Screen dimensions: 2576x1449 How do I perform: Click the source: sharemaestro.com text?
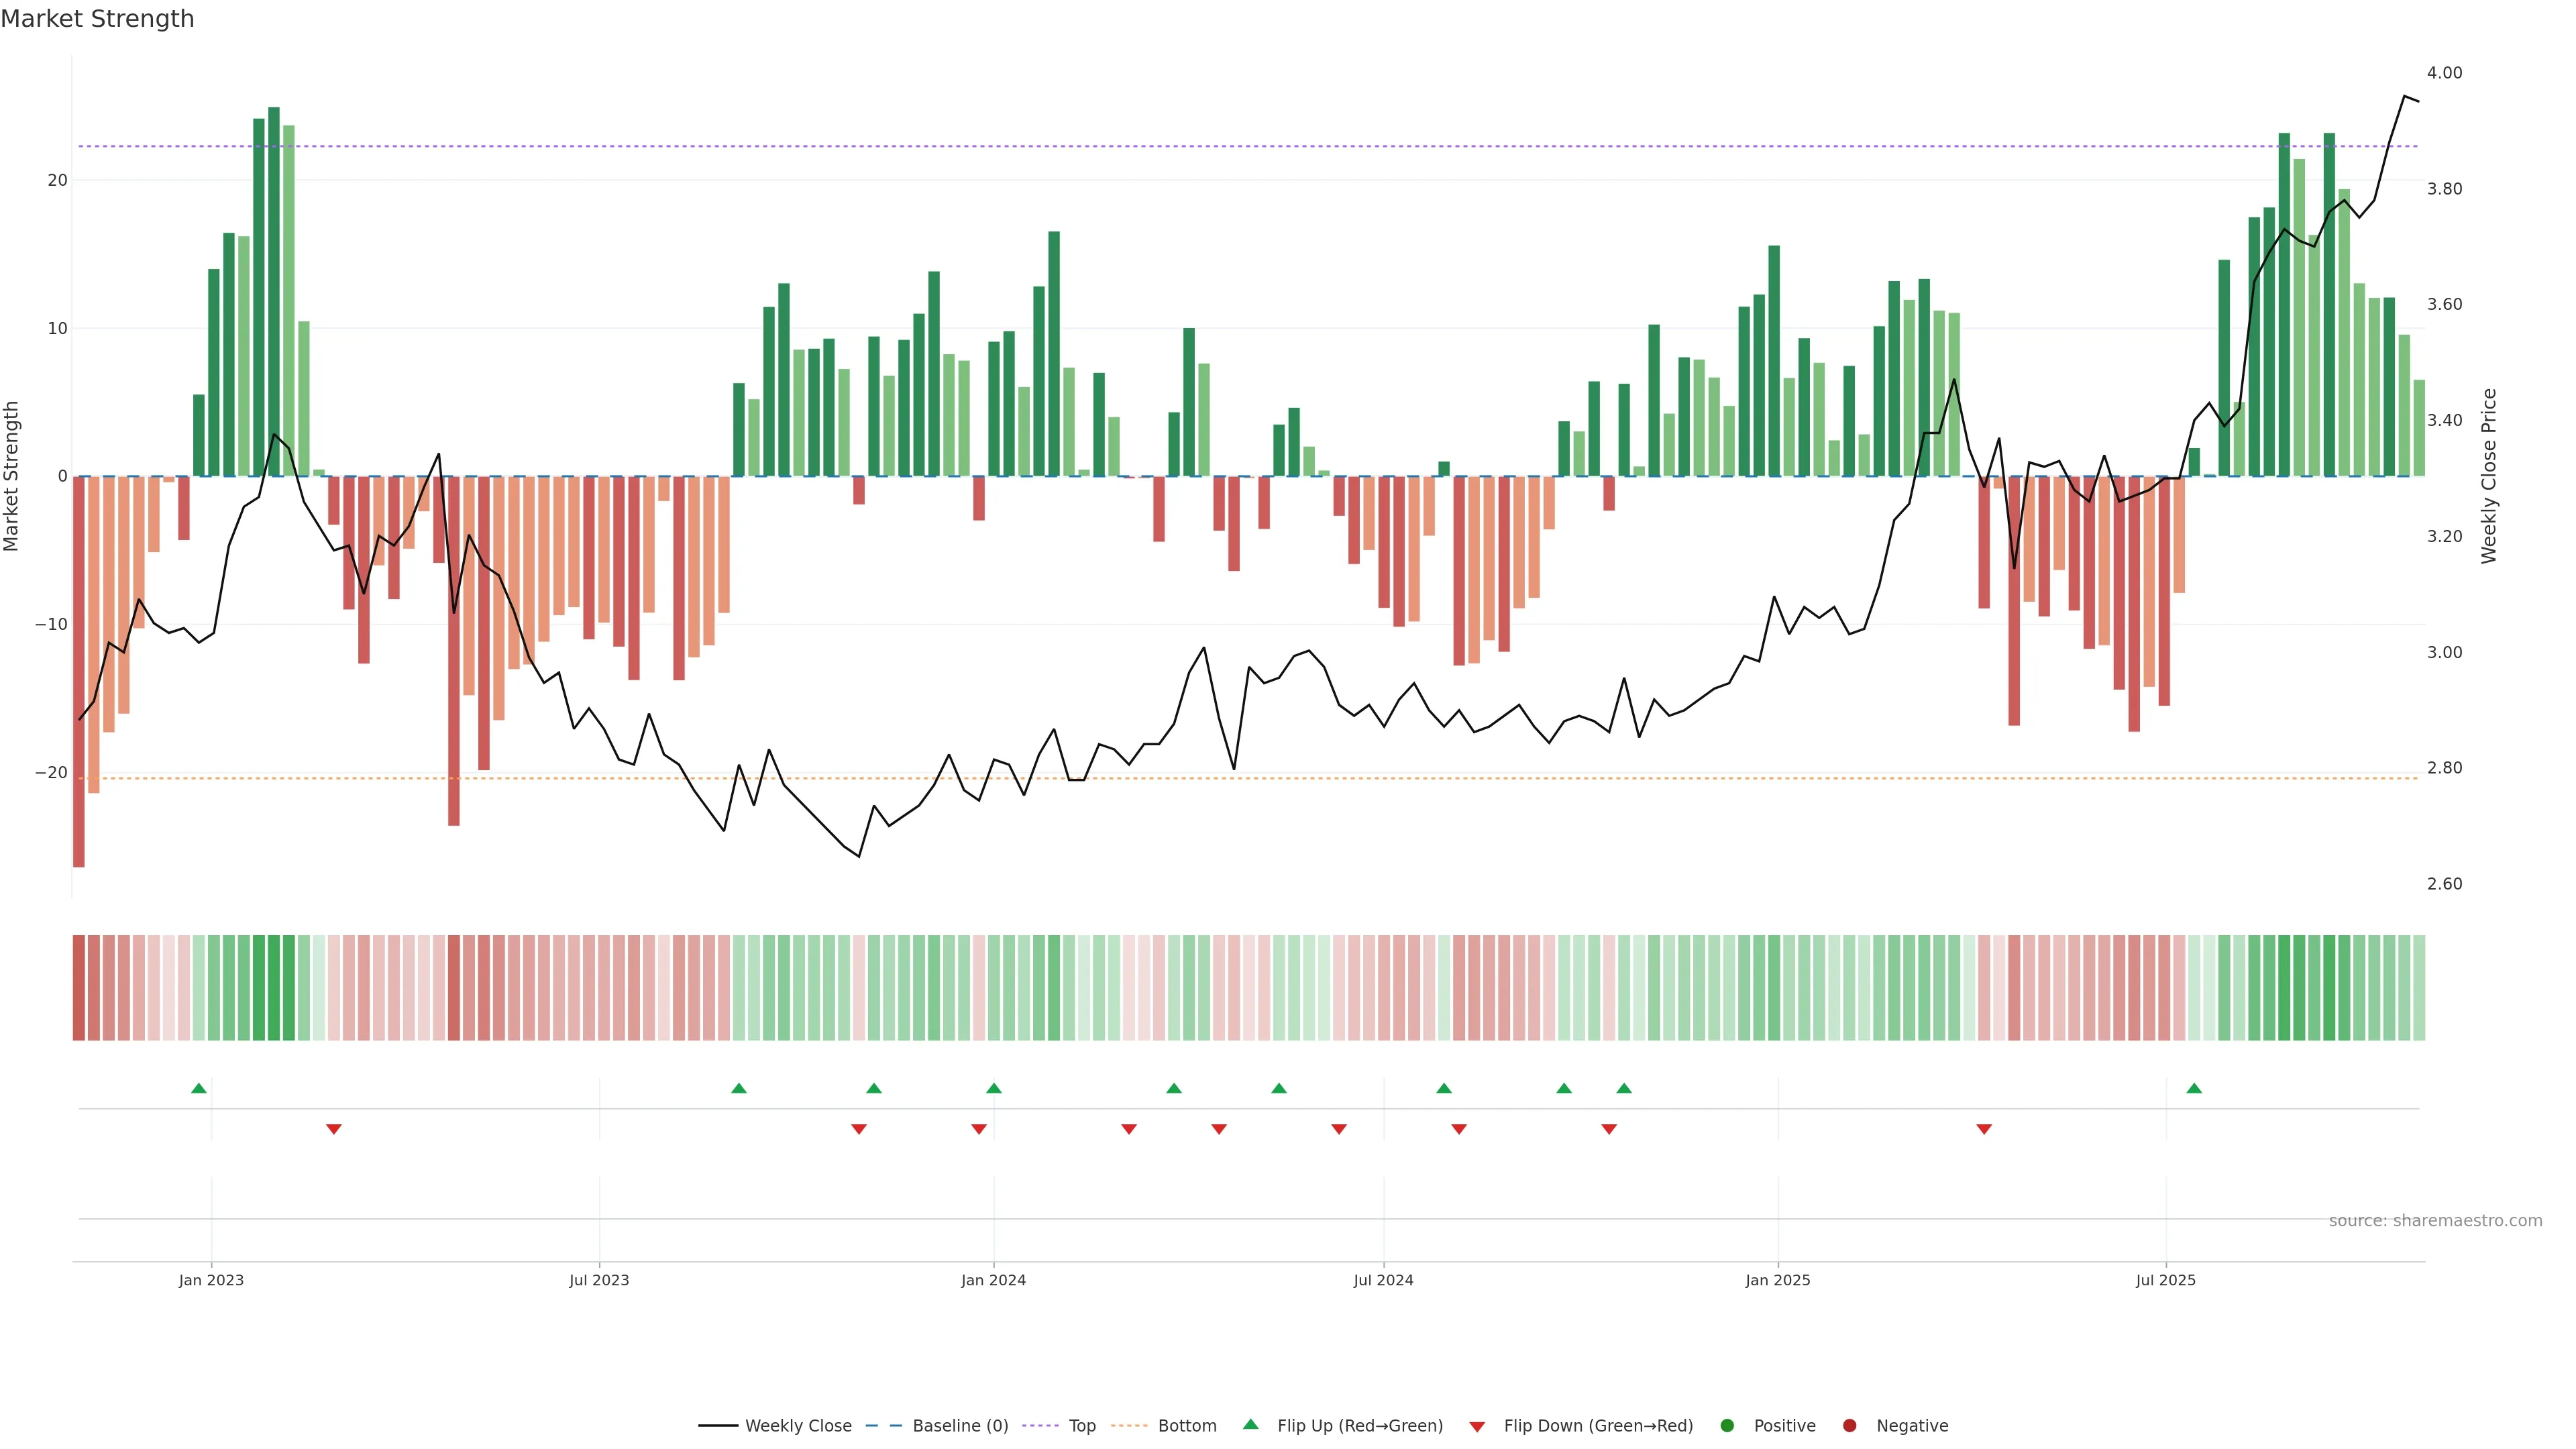[2435, 1220]
